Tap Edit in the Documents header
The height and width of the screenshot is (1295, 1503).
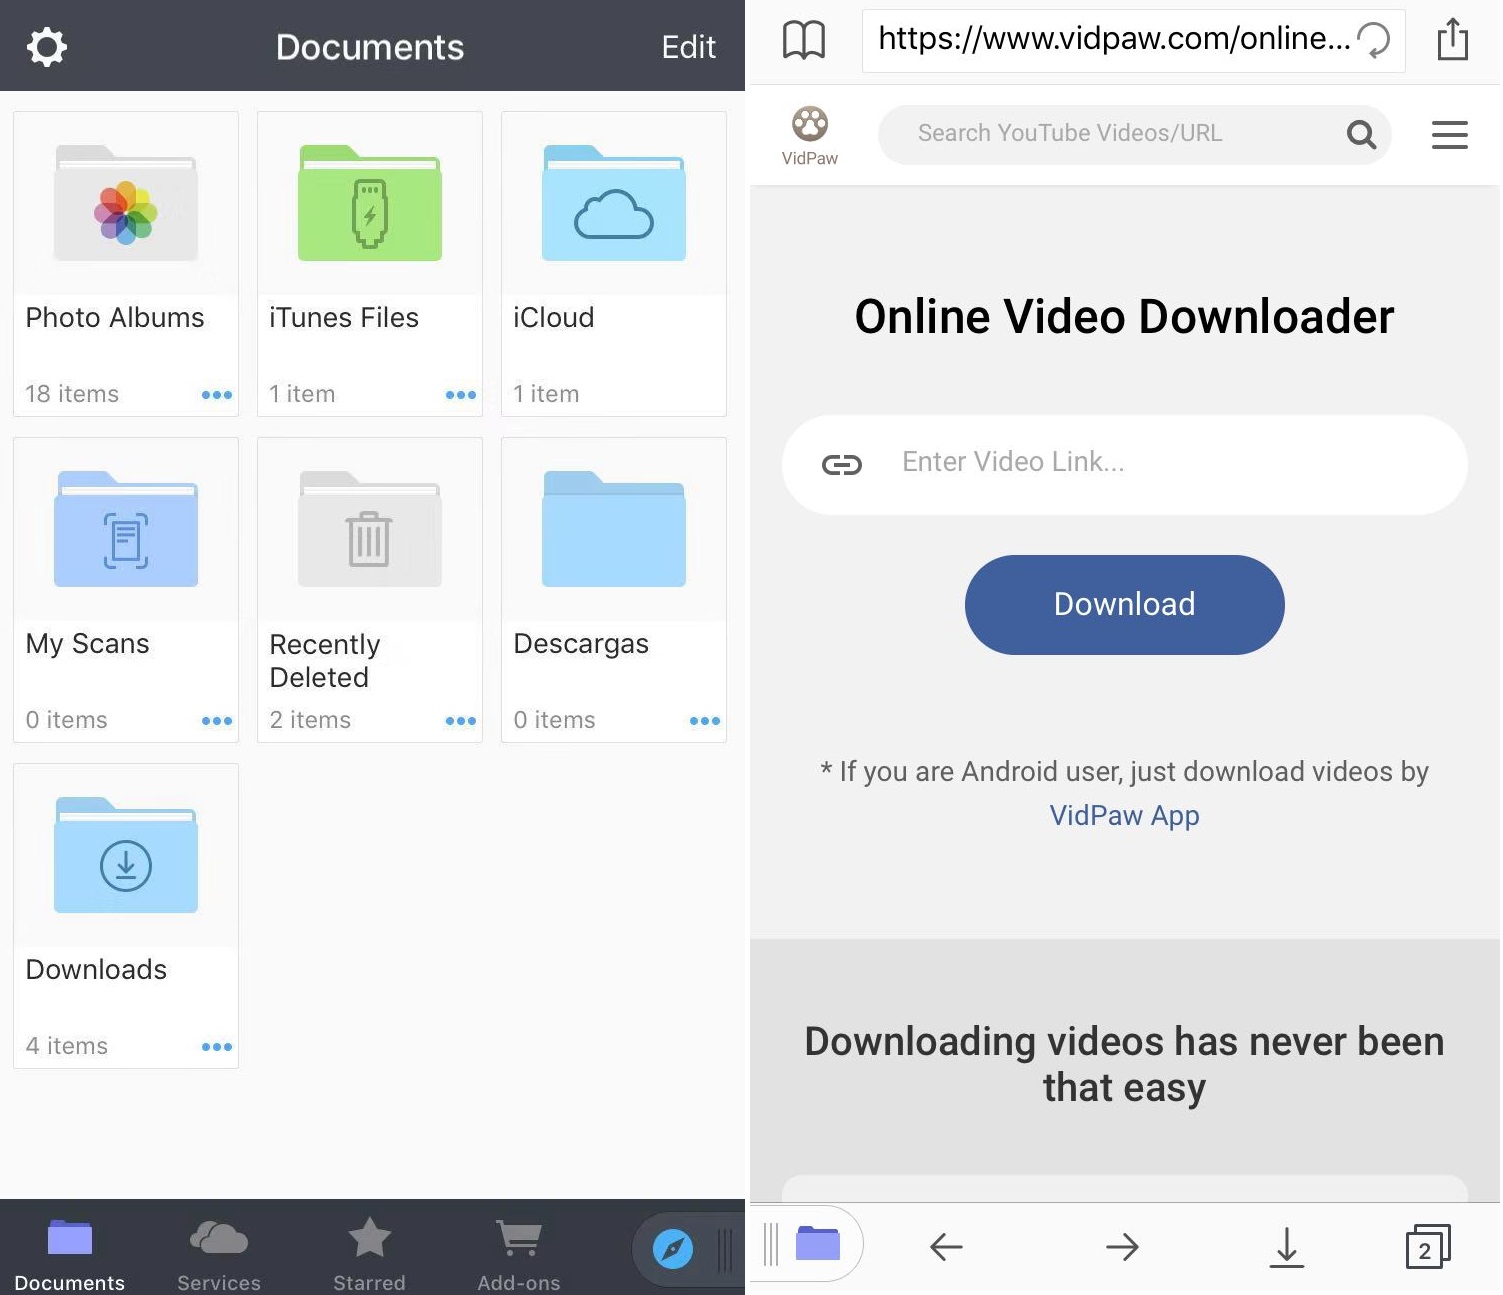(688, 47)
